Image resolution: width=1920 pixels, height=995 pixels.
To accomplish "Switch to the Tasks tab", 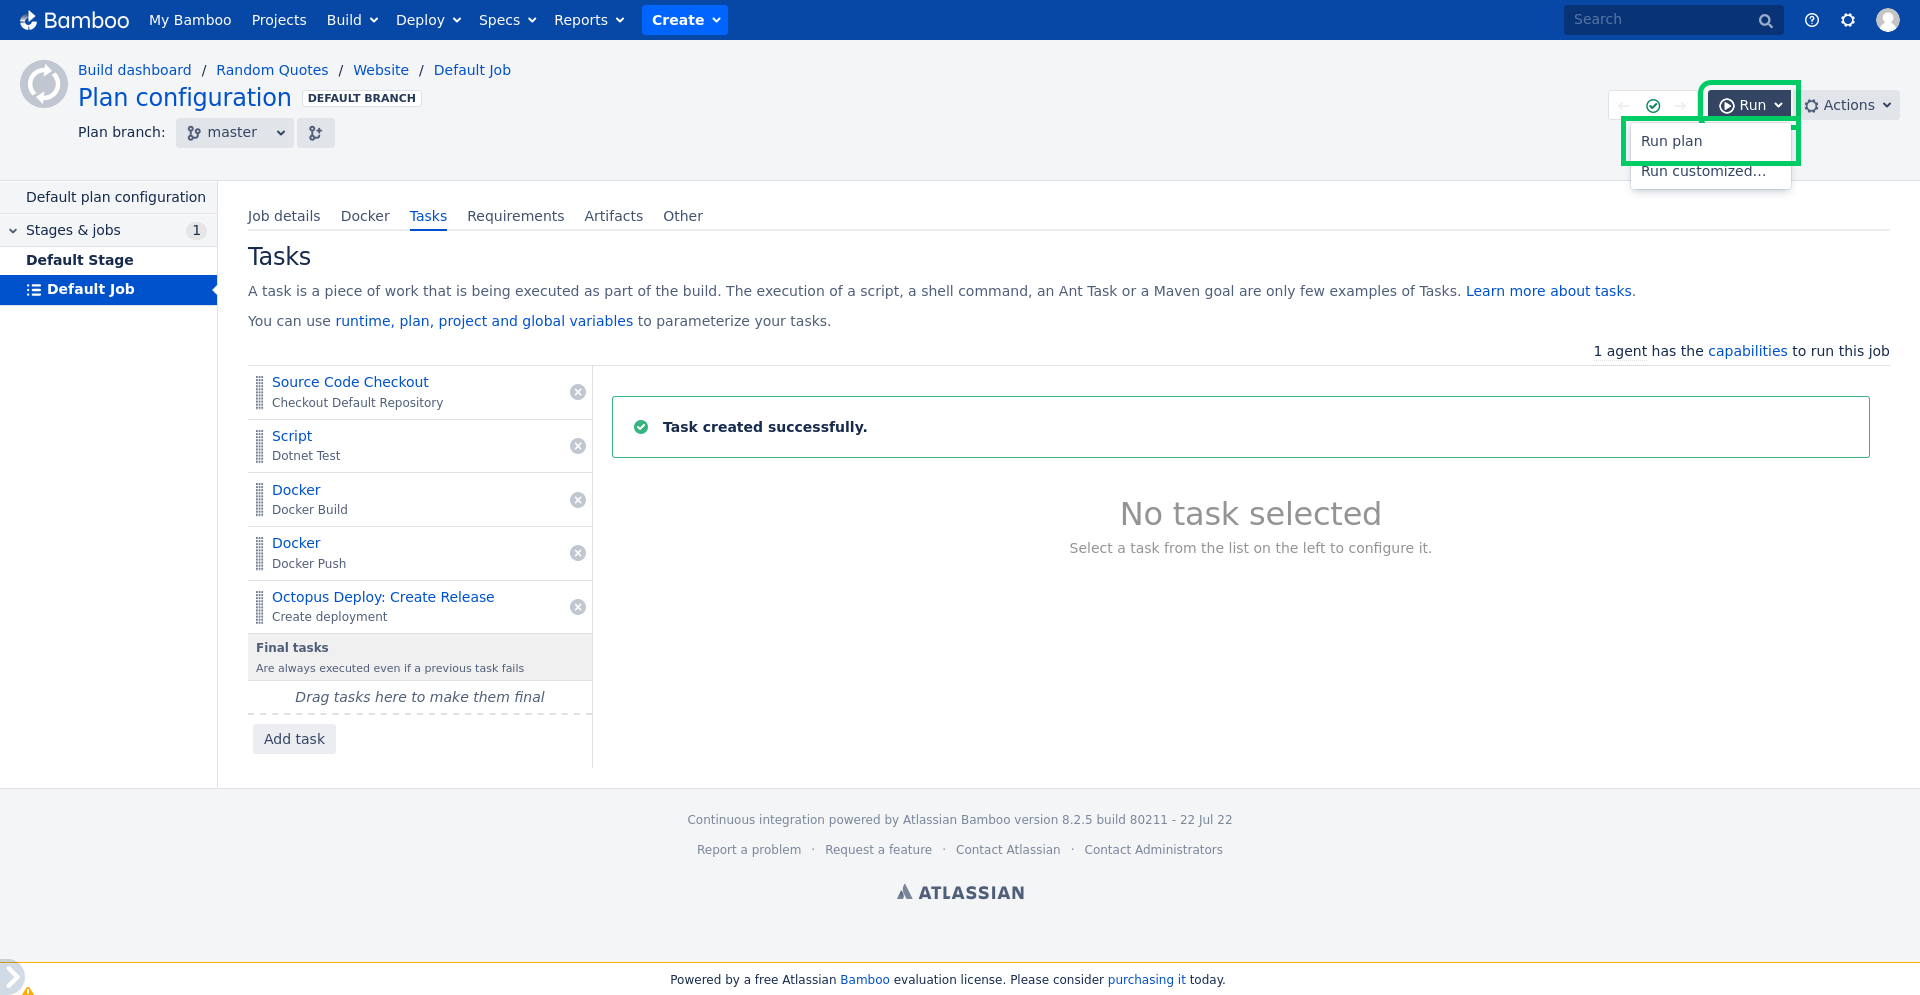I will coord(428,216).
